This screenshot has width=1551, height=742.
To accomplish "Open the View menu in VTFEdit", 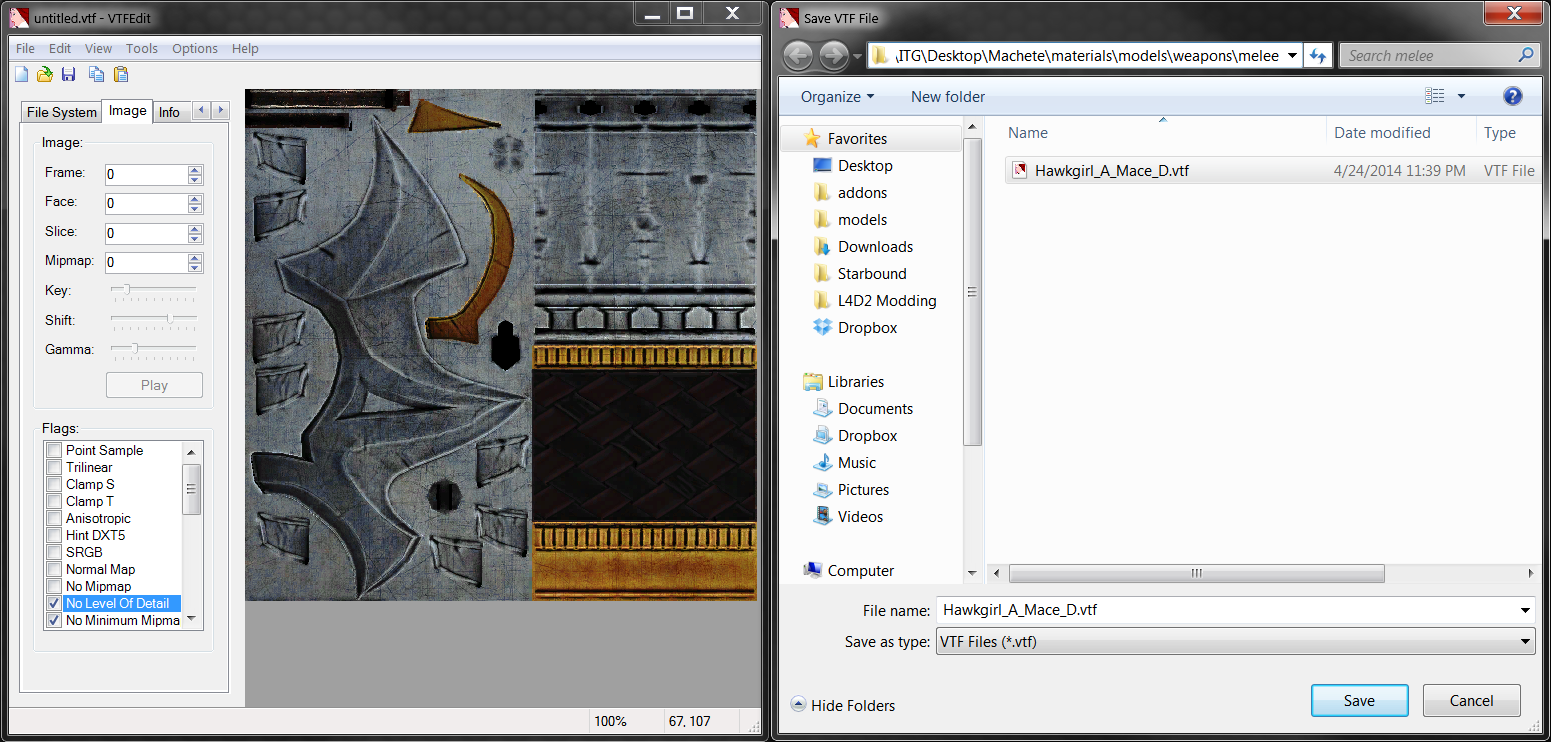I will coord(98,48).
